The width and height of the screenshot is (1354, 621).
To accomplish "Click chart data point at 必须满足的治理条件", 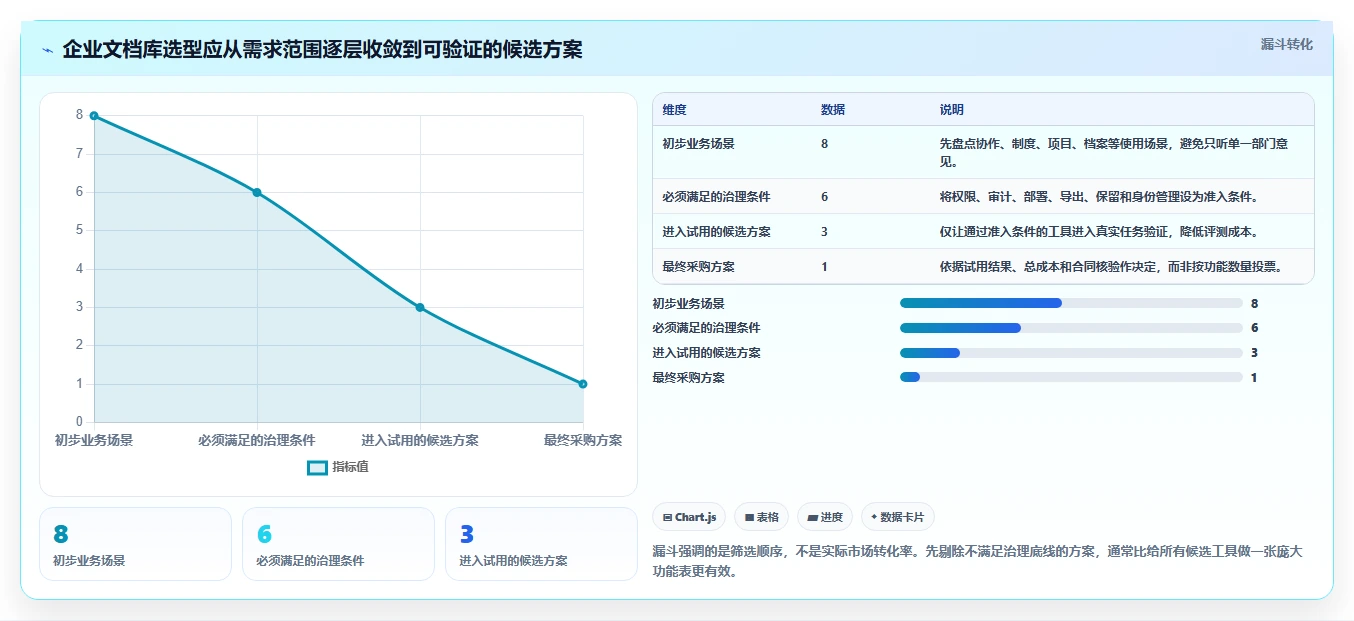I will point(257,192).
